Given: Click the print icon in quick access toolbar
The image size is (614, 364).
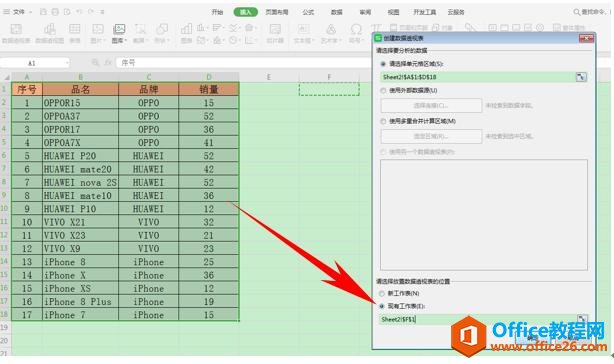Looking at the screenshot, I should pos(55,12).
